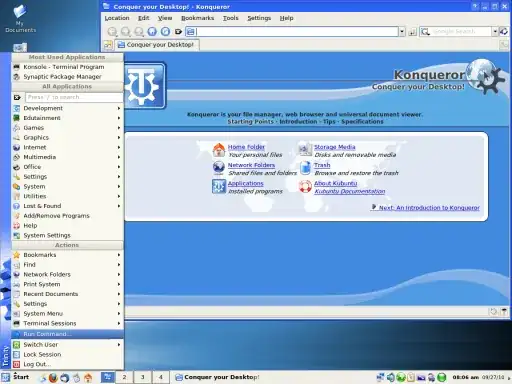Expand the Lost & Found submenu
The width and height of the screenshot is (512, 384).
click(x=67, y=206)
